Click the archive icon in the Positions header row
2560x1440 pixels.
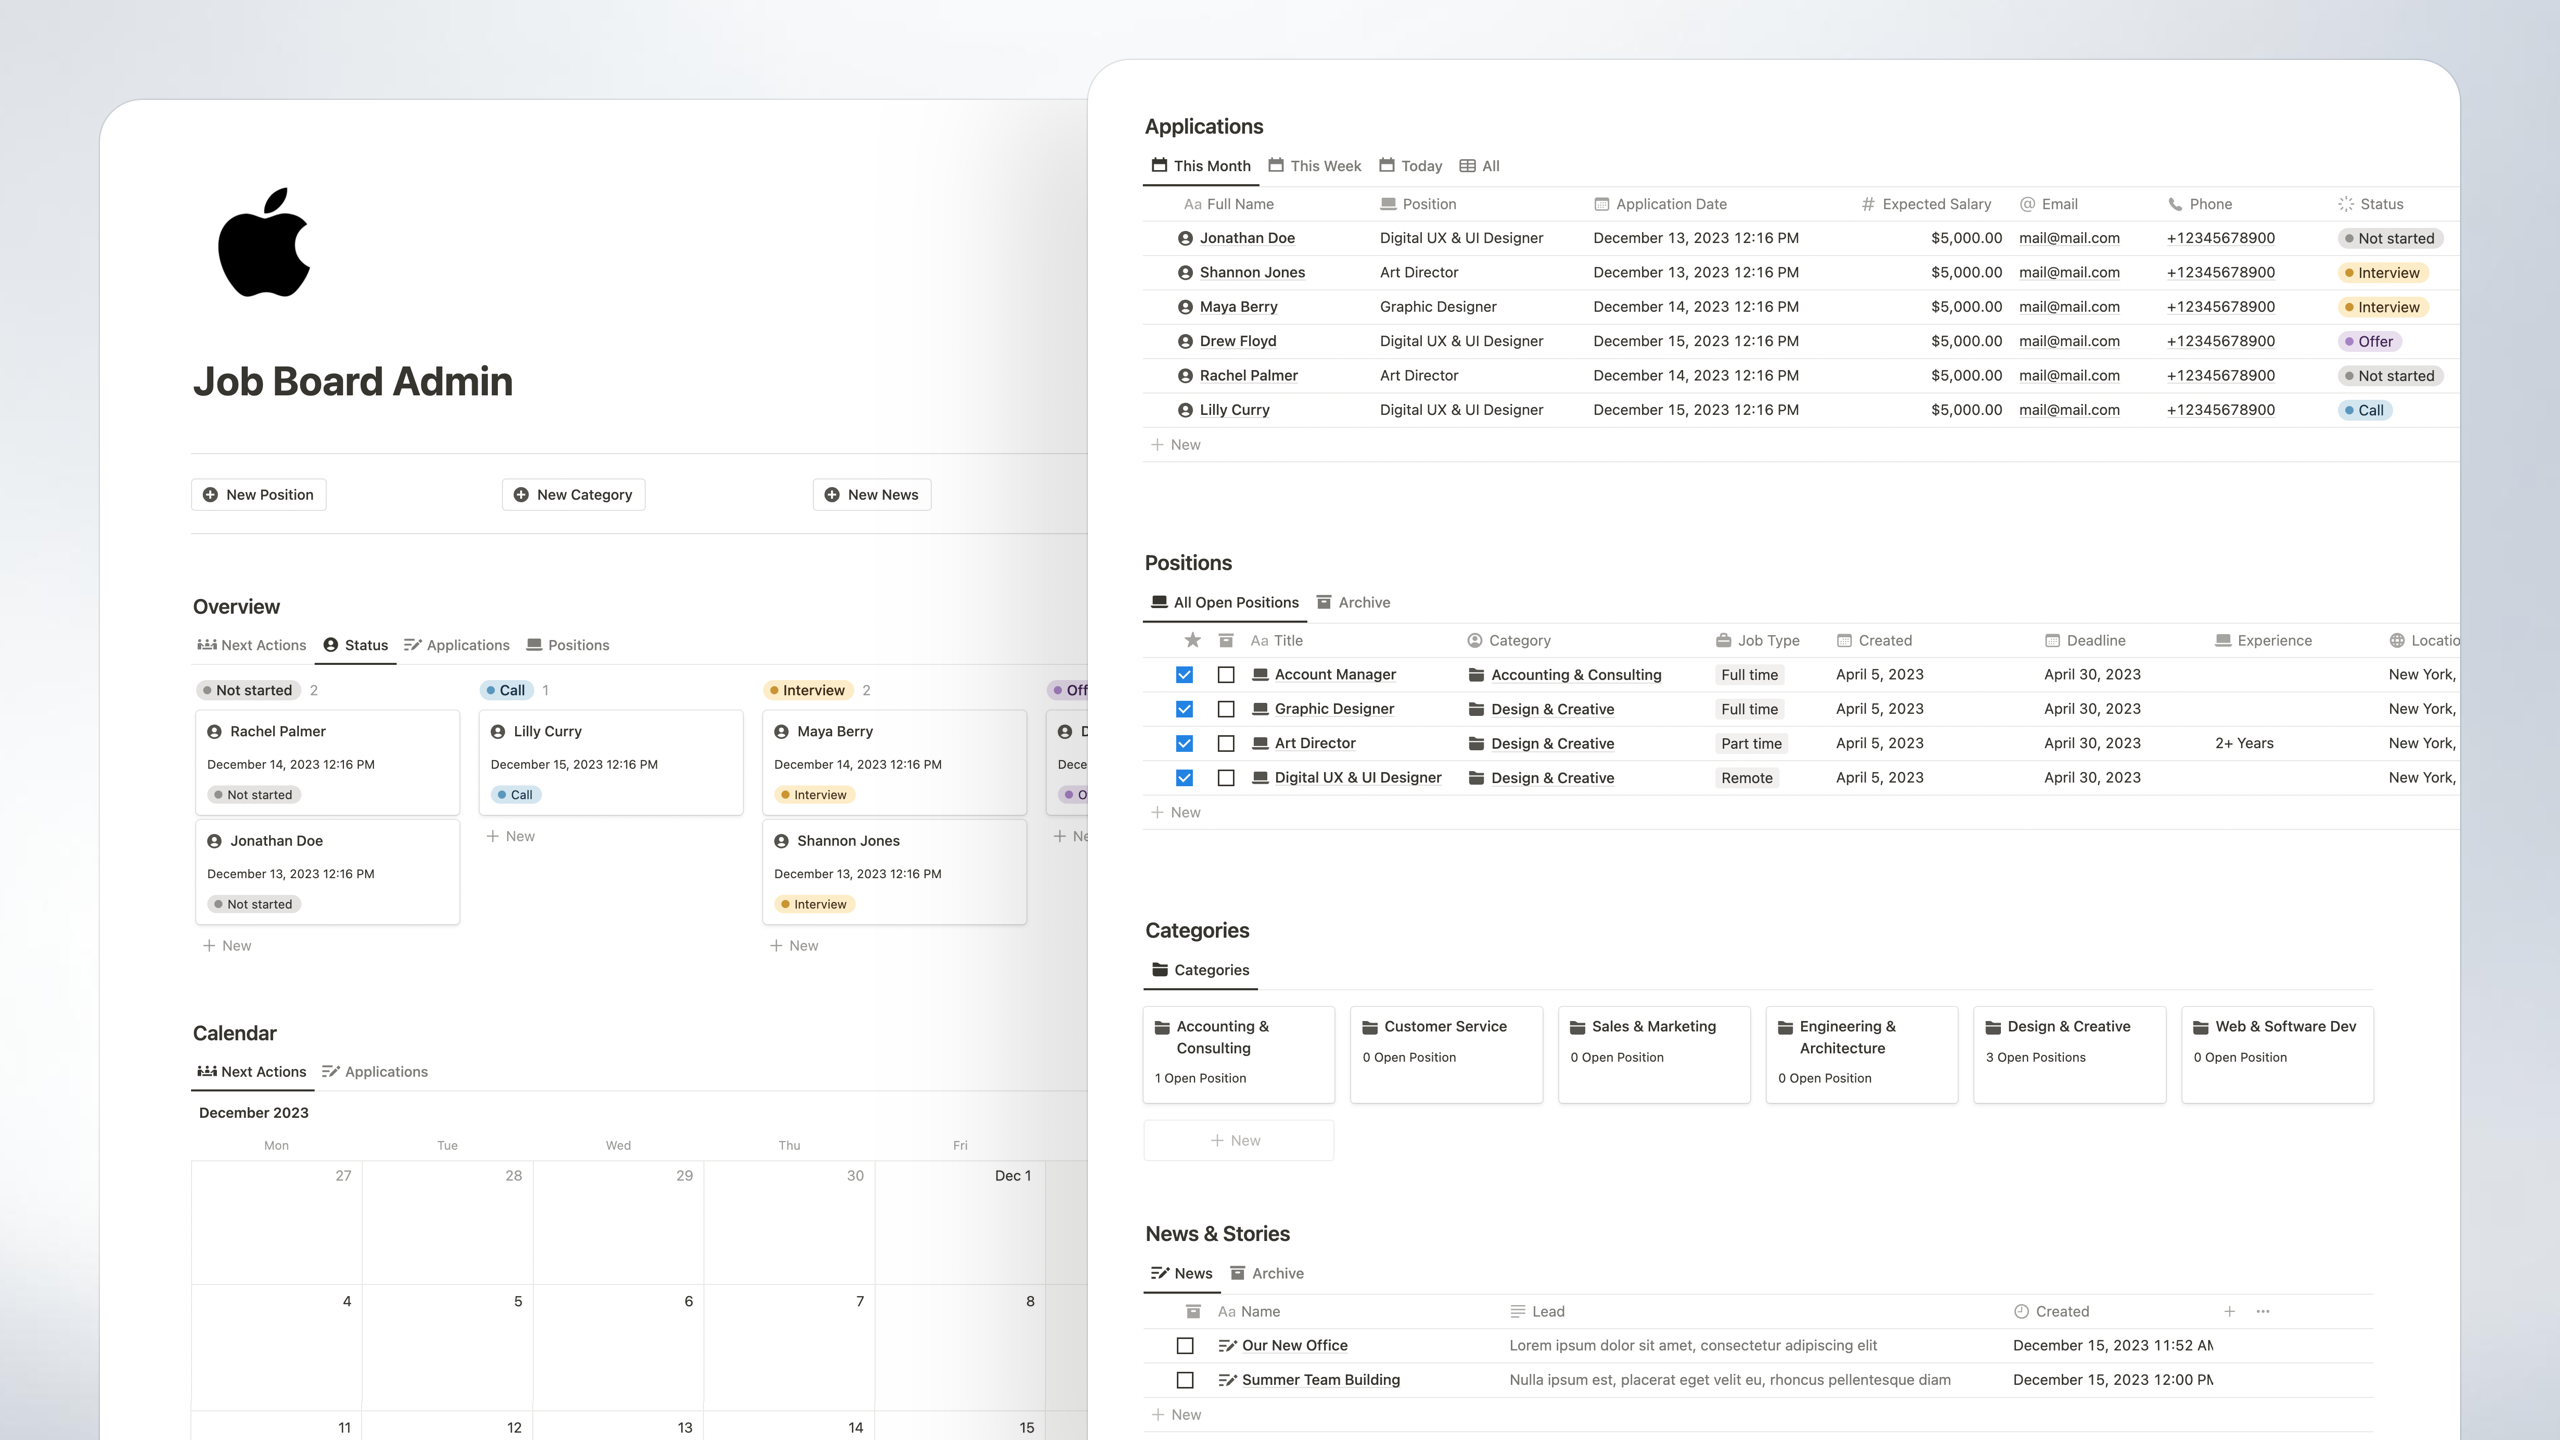click(x=1226, y=640)
